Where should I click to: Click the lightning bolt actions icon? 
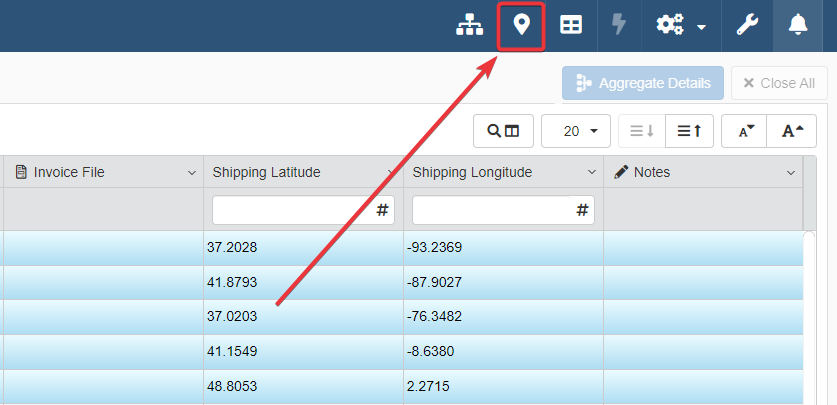pyautogui.click(x=620, y=26)
